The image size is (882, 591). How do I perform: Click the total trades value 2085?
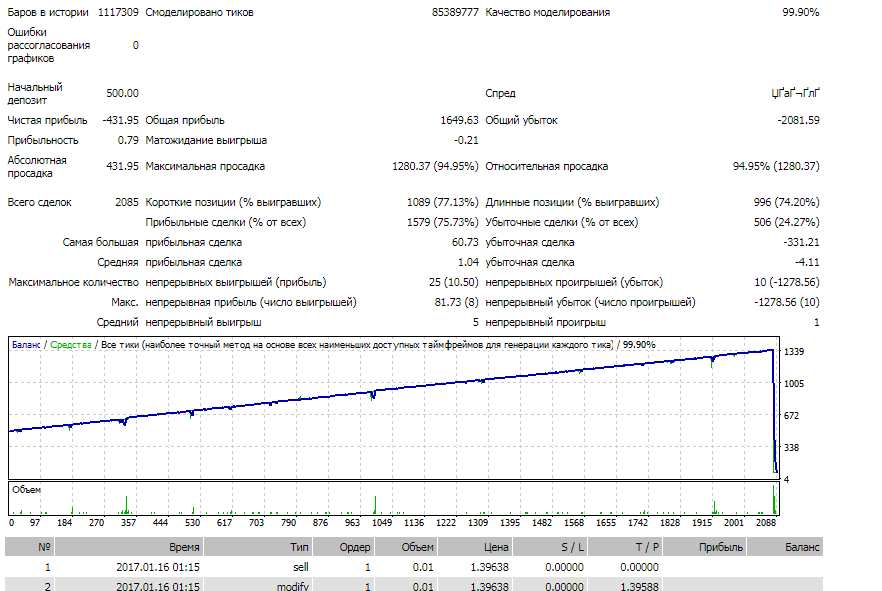[x=127, y=202]
